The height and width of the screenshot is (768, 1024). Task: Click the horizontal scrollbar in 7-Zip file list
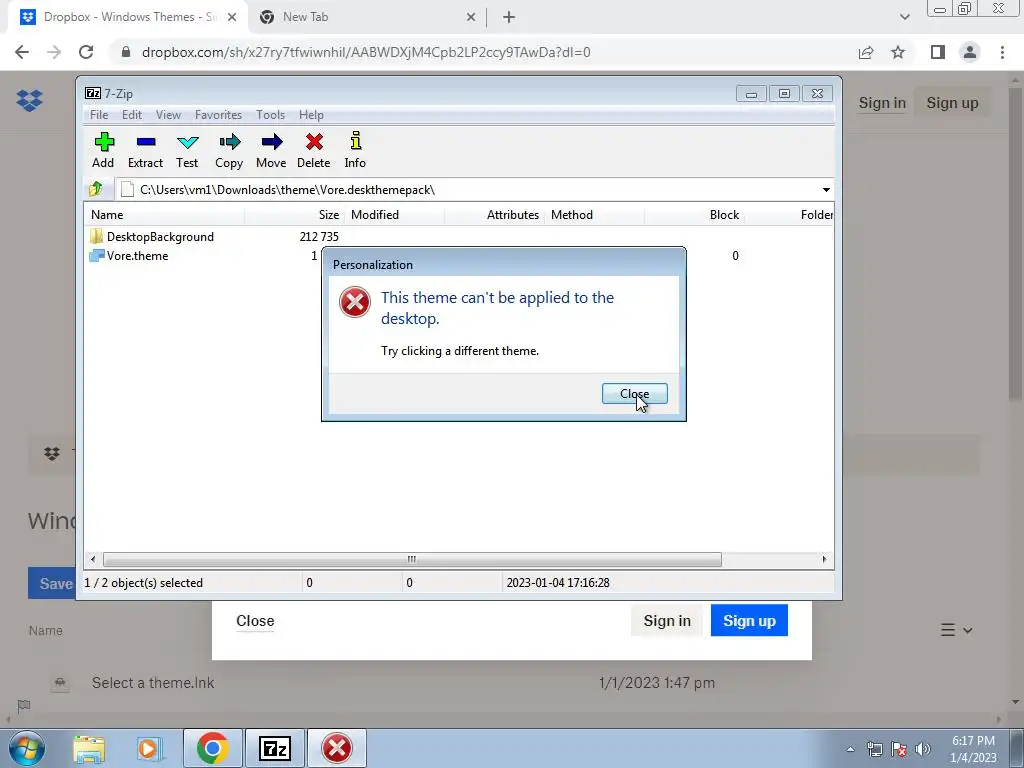(412, 559)
